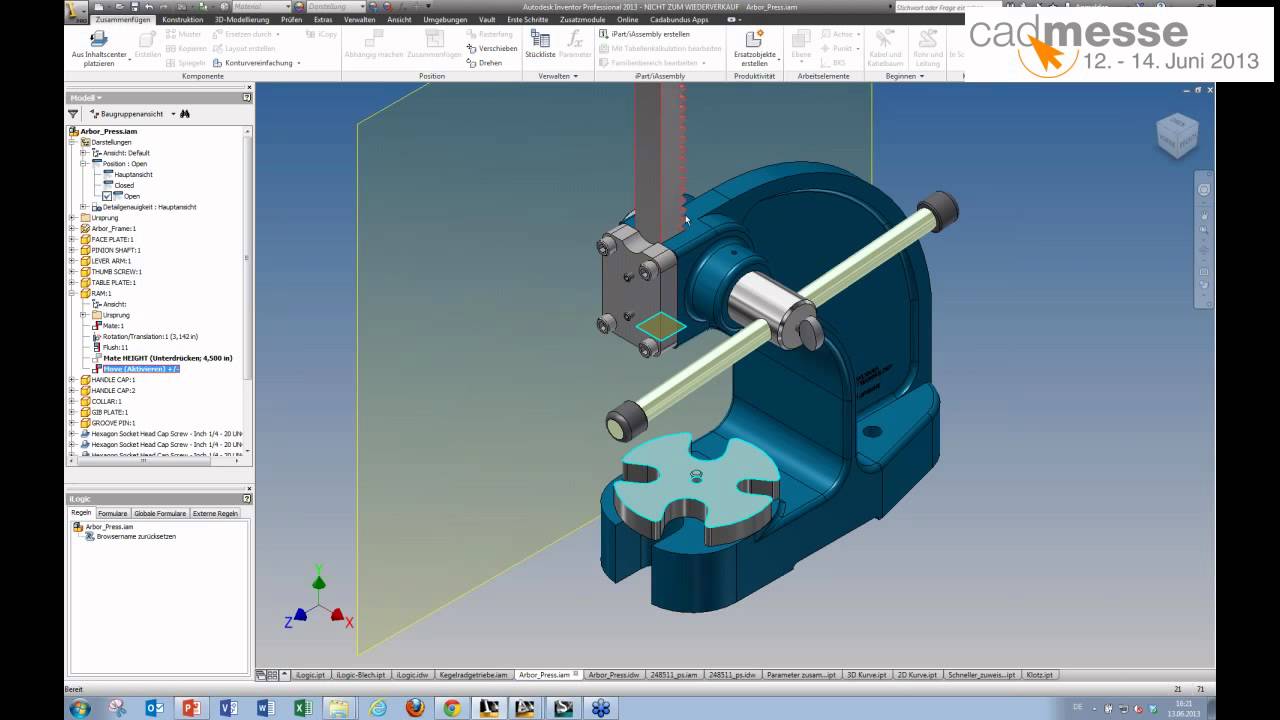Click Word icon in the taskbar
The height and width of the screenshot is (720, 1280).
[x=265, y=708]
